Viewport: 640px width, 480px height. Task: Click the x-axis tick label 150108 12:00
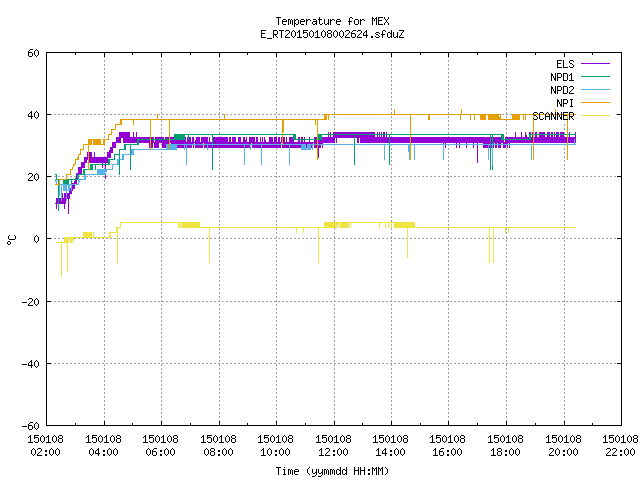[x=334, y=446]
